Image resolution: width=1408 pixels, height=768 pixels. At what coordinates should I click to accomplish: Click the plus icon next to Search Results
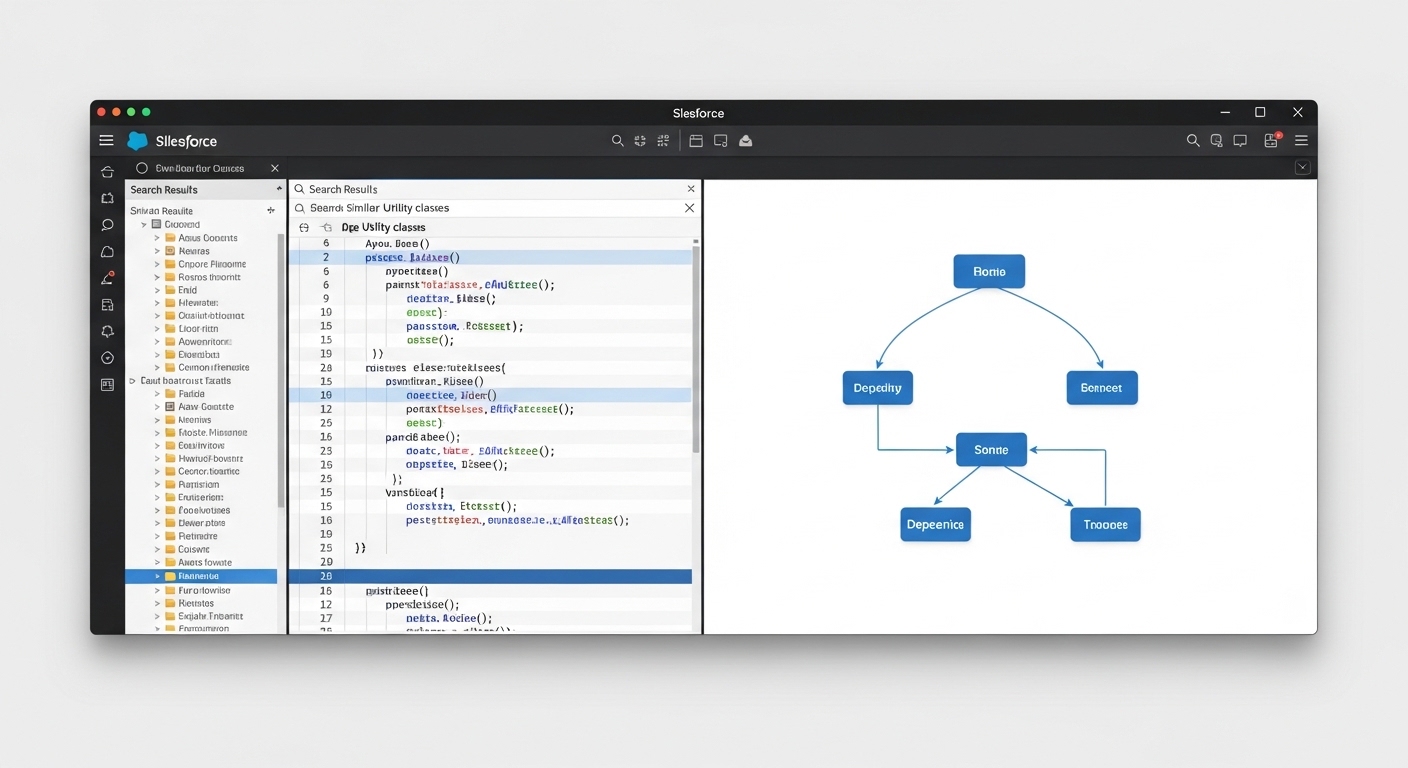coord(270,210)
